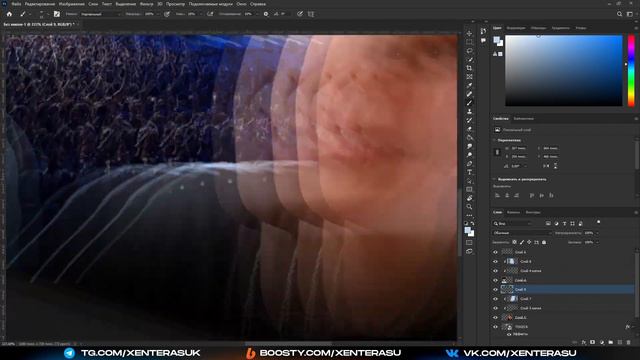The width and height of the screenshot is (640, 360).
Task: Toggle lock all layer attributes
Action: tap(544, 242)
